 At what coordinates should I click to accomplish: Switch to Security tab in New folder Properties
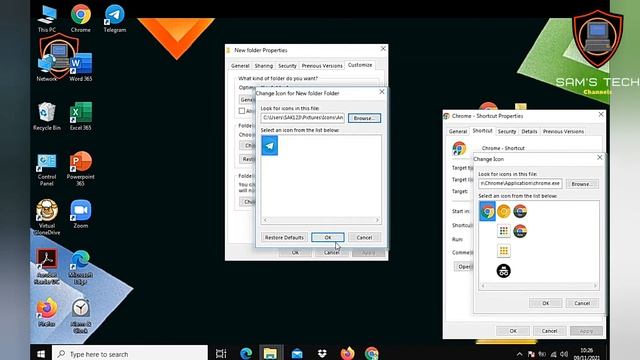click(287, 66)
